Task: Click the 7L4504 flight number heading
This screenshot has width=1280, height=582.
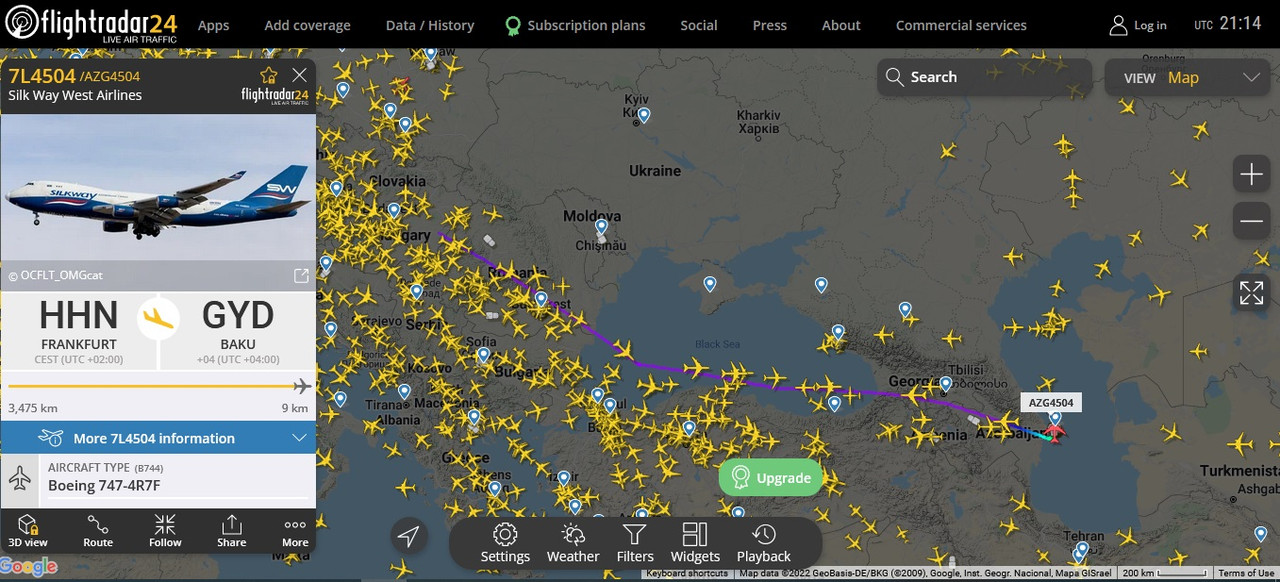Action: coord(42,75)
